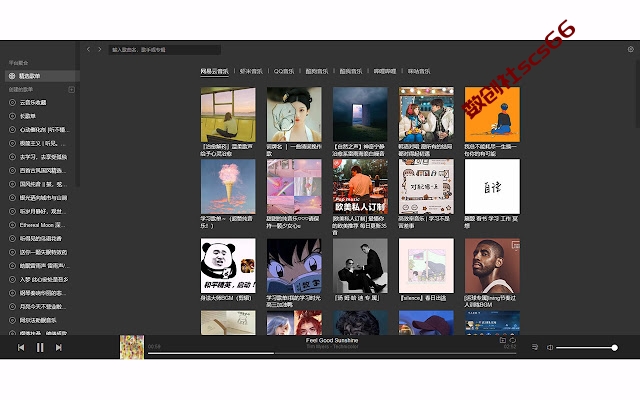Screen dimensions: 640x400
Task: Open the girl-at-window playlist cover
Action: click(x=228, y=114)
